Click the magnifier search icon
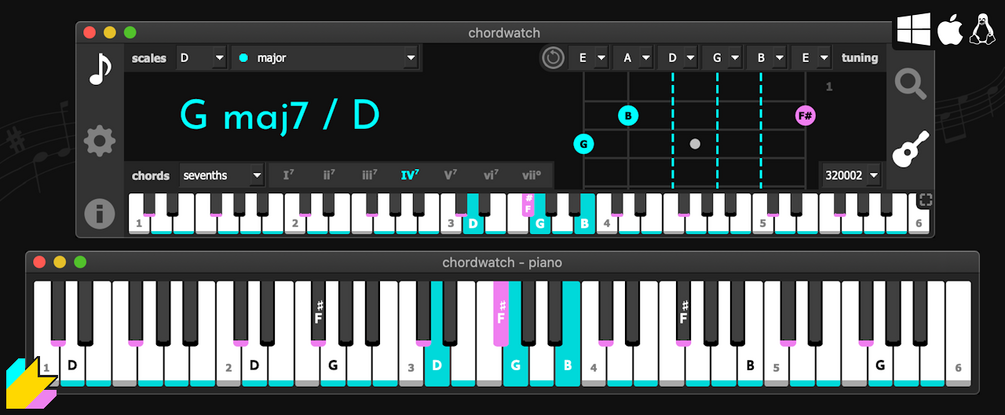 coord(911,85)
